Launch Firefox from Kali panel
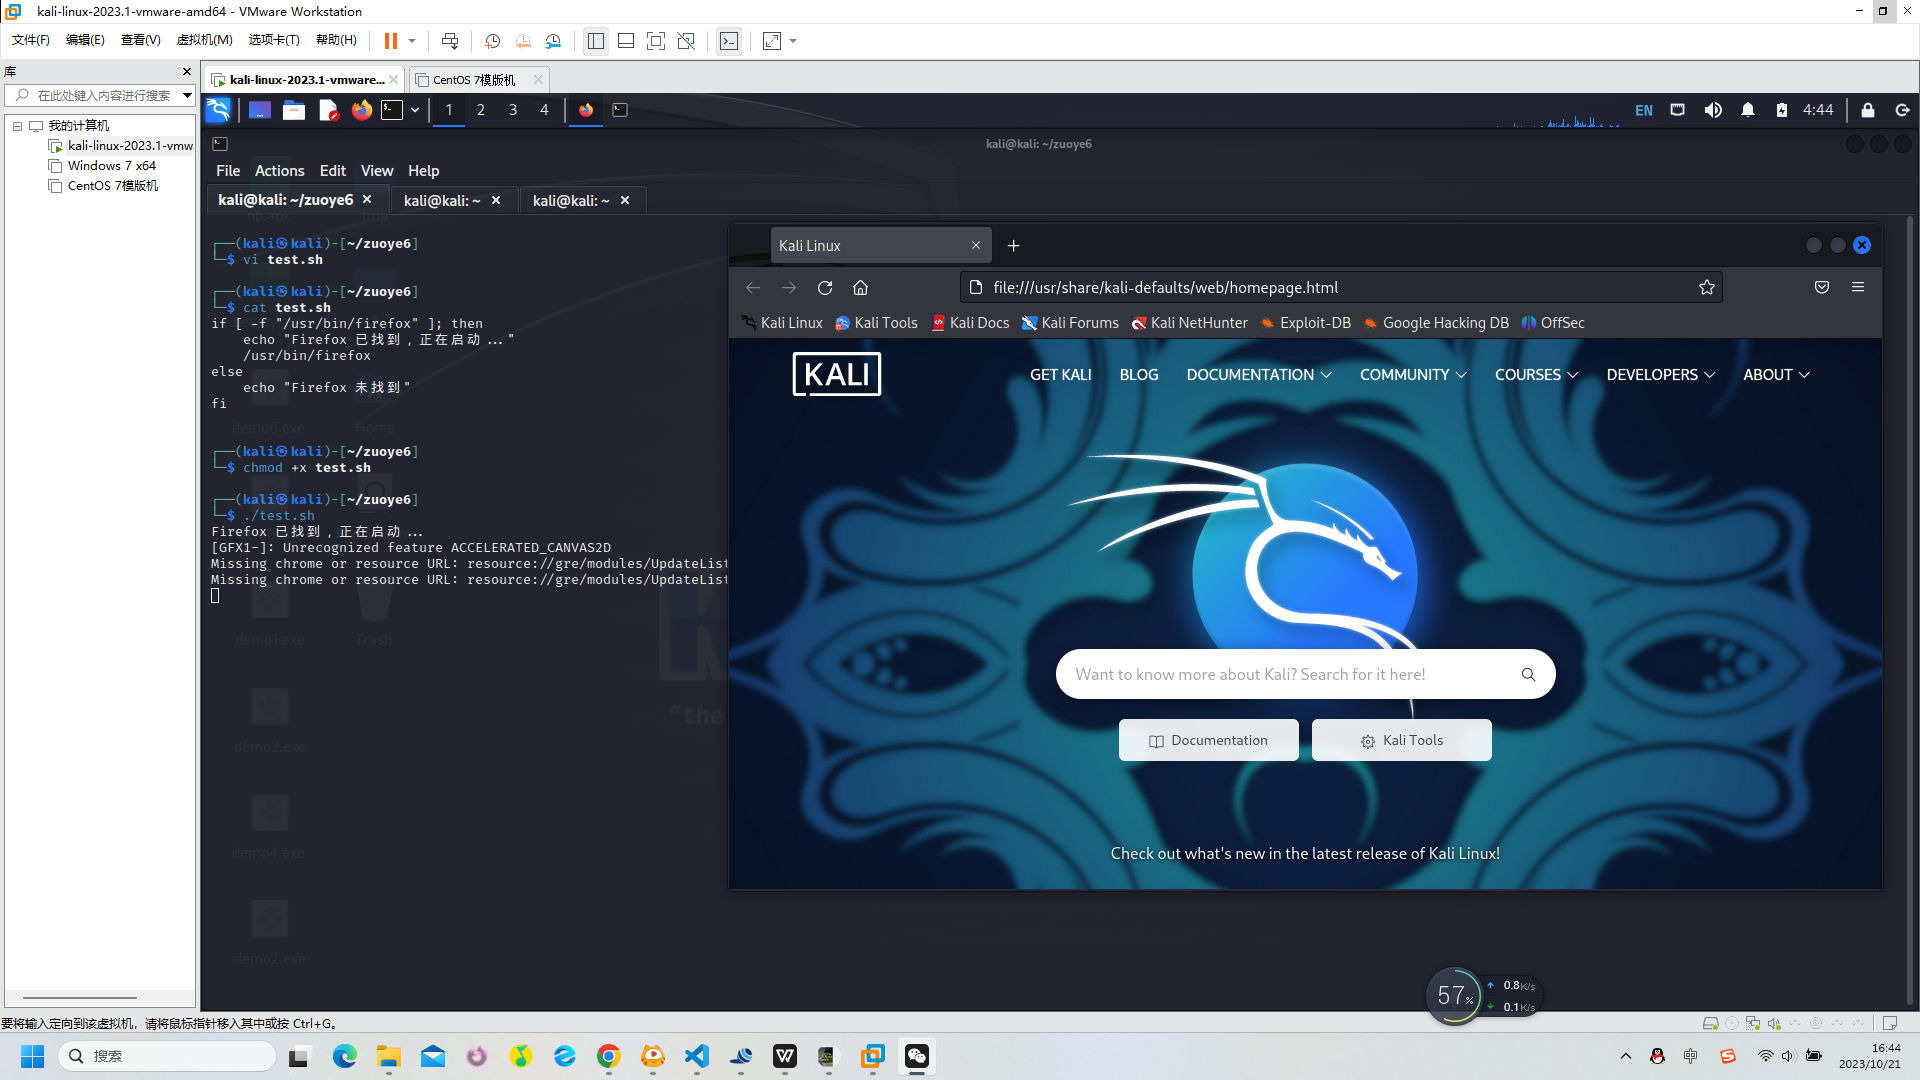Screen dimensions: 1920x1080 coord(362,110)
